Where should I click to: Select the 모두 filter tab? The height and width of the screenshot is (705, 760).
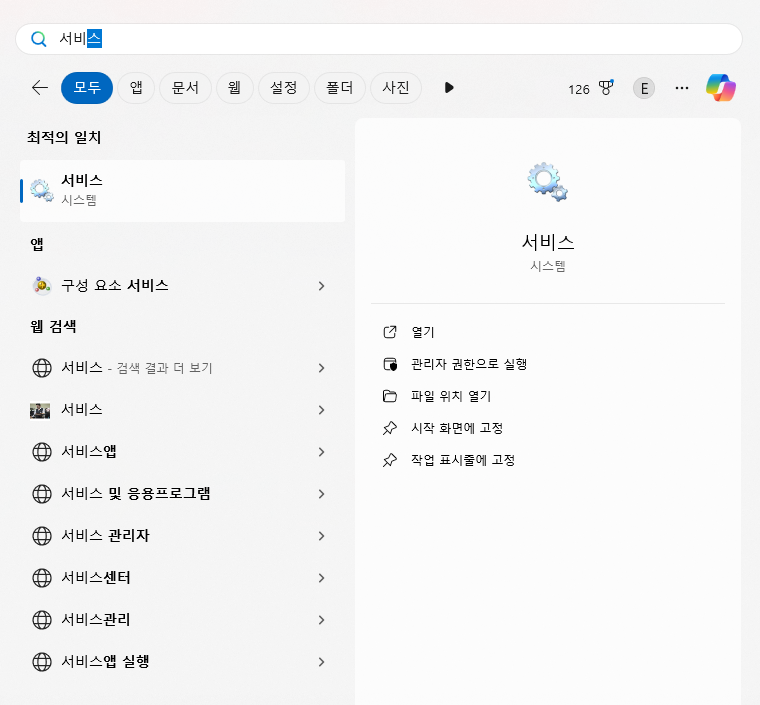(x=87, y=88)
